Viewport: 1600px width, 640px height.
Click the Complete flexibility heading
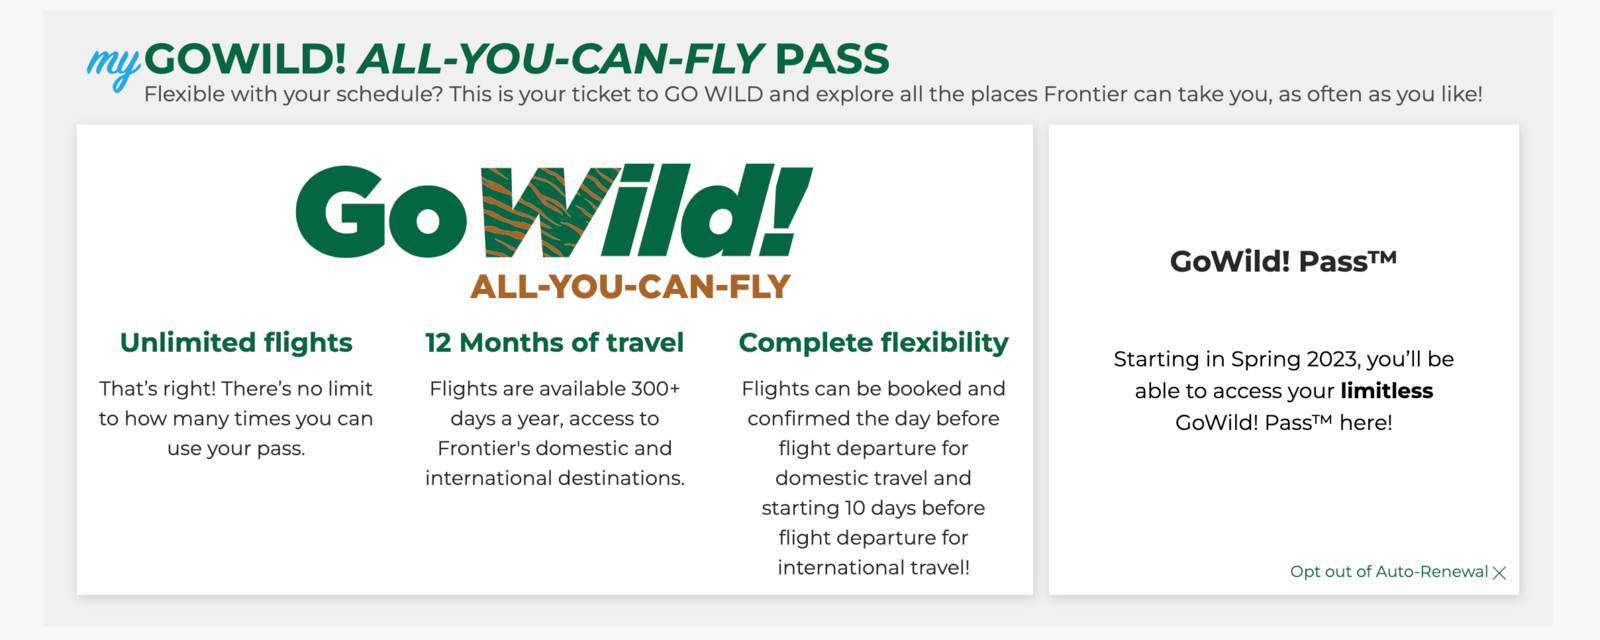873,343
